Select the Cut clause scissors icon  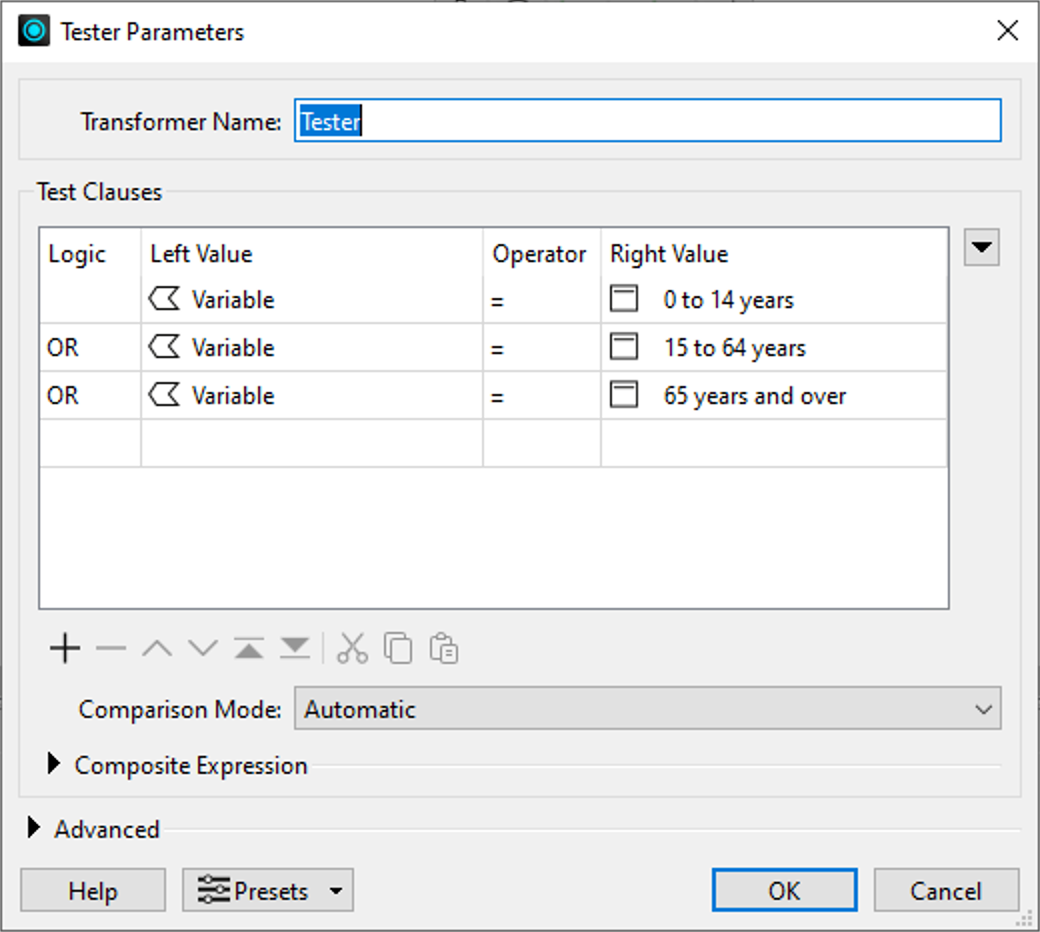(x=351, y=648)
